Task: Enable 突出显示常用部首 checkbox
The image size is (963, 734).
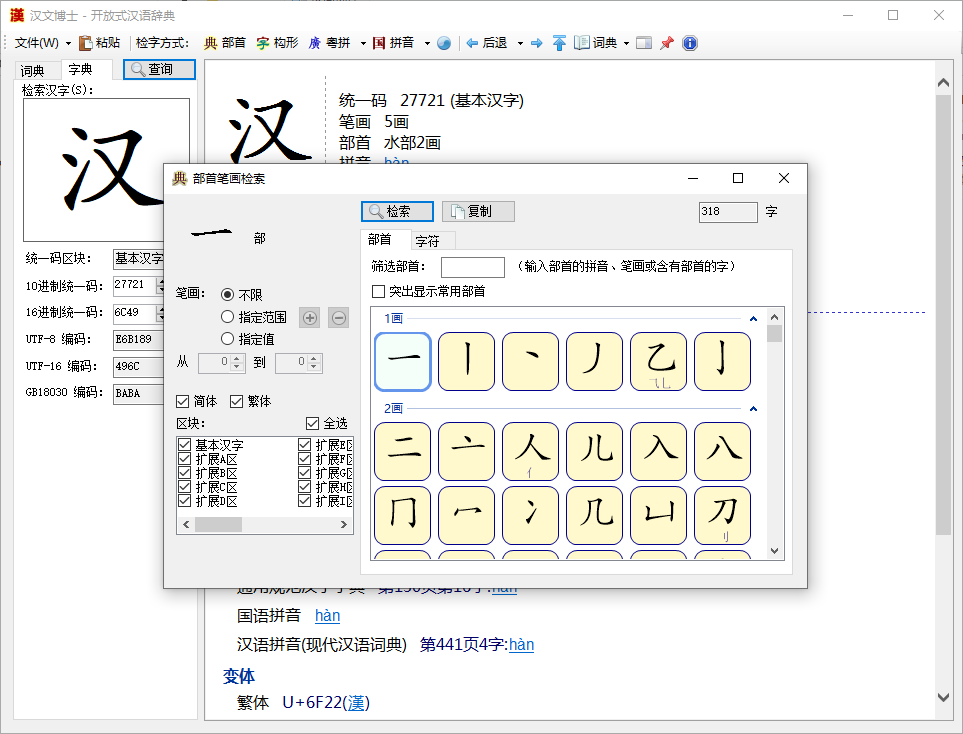Action: 379,292
